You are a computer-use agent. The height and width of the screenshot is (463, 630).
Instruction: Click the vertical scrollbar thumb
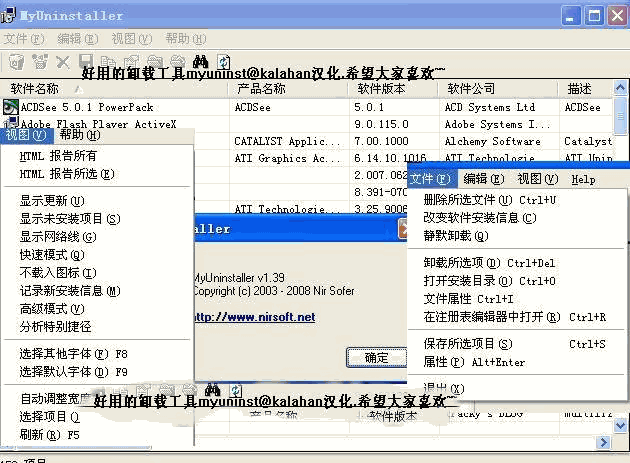[620, 115]
